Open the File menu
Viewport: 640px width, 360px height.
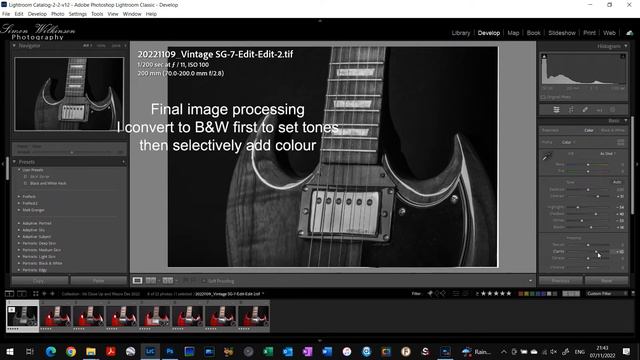tap(6, 14)
